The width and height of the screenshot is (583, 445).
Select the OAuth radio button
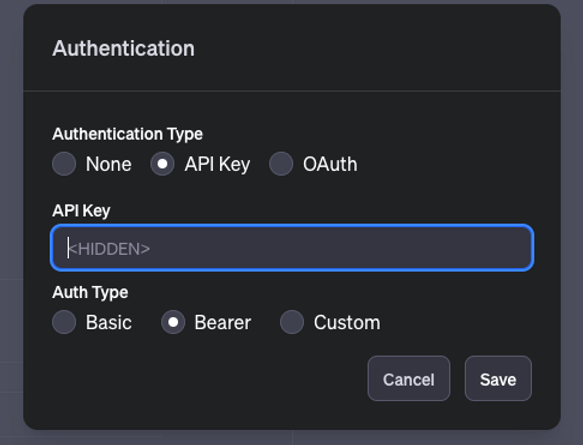point(281,164)
